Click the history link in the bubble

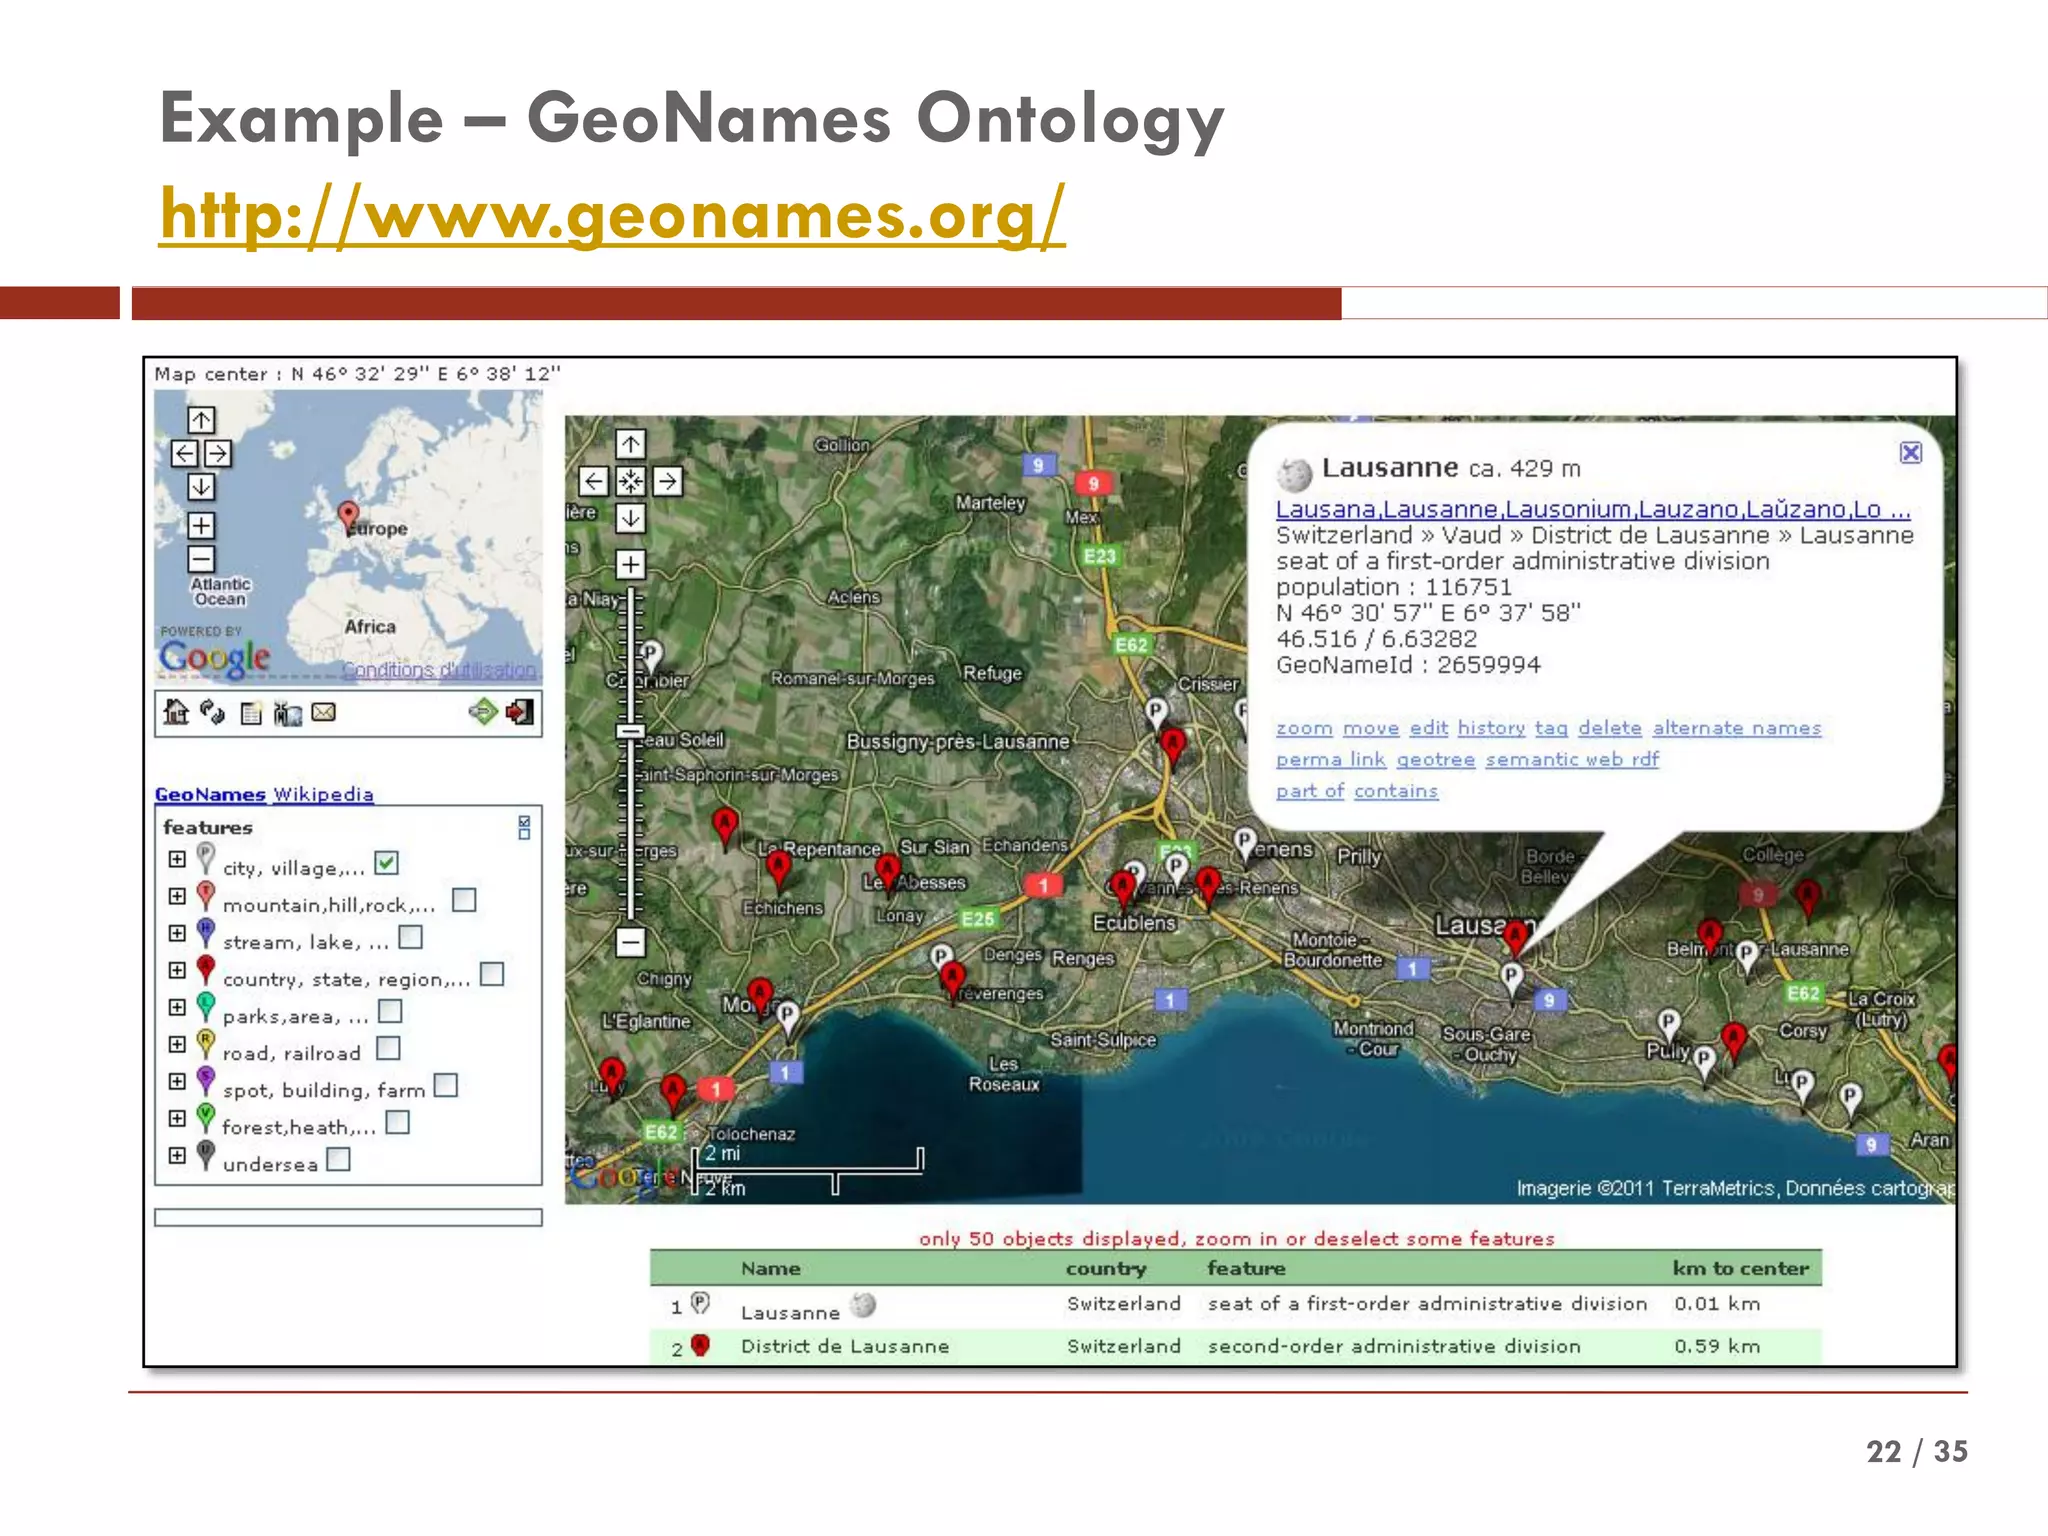pos(1491,728)
